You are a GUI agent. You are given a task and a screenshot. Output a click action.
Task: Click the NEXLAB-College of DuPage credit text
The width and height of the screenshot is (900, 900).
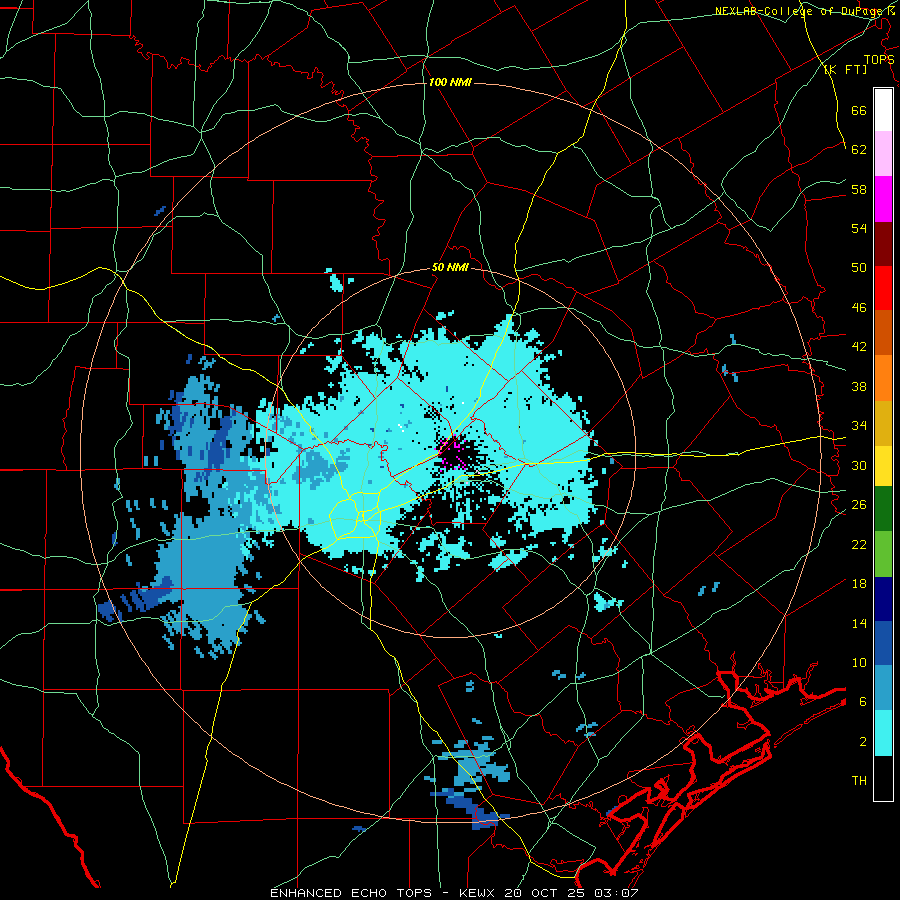coord(804,11)
